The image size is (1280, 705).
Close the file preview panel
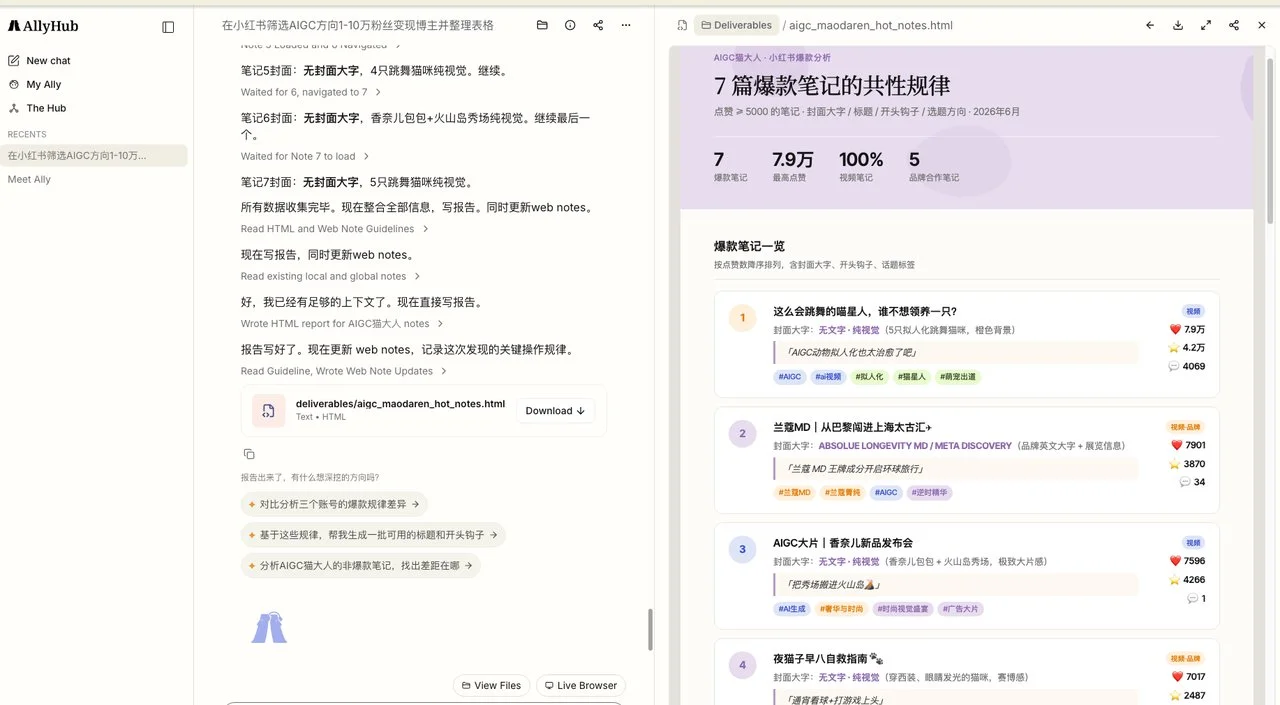pyautogui.click(x=1262, y=25)
